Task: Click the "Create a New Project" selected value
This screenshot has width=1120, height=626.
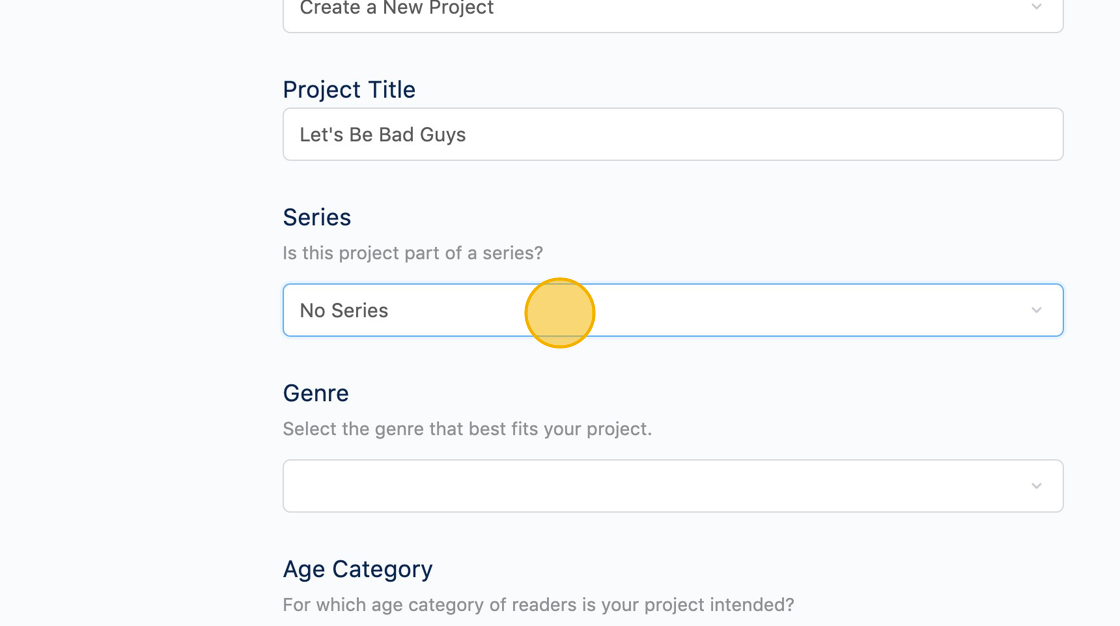Action: click(397, 9)
